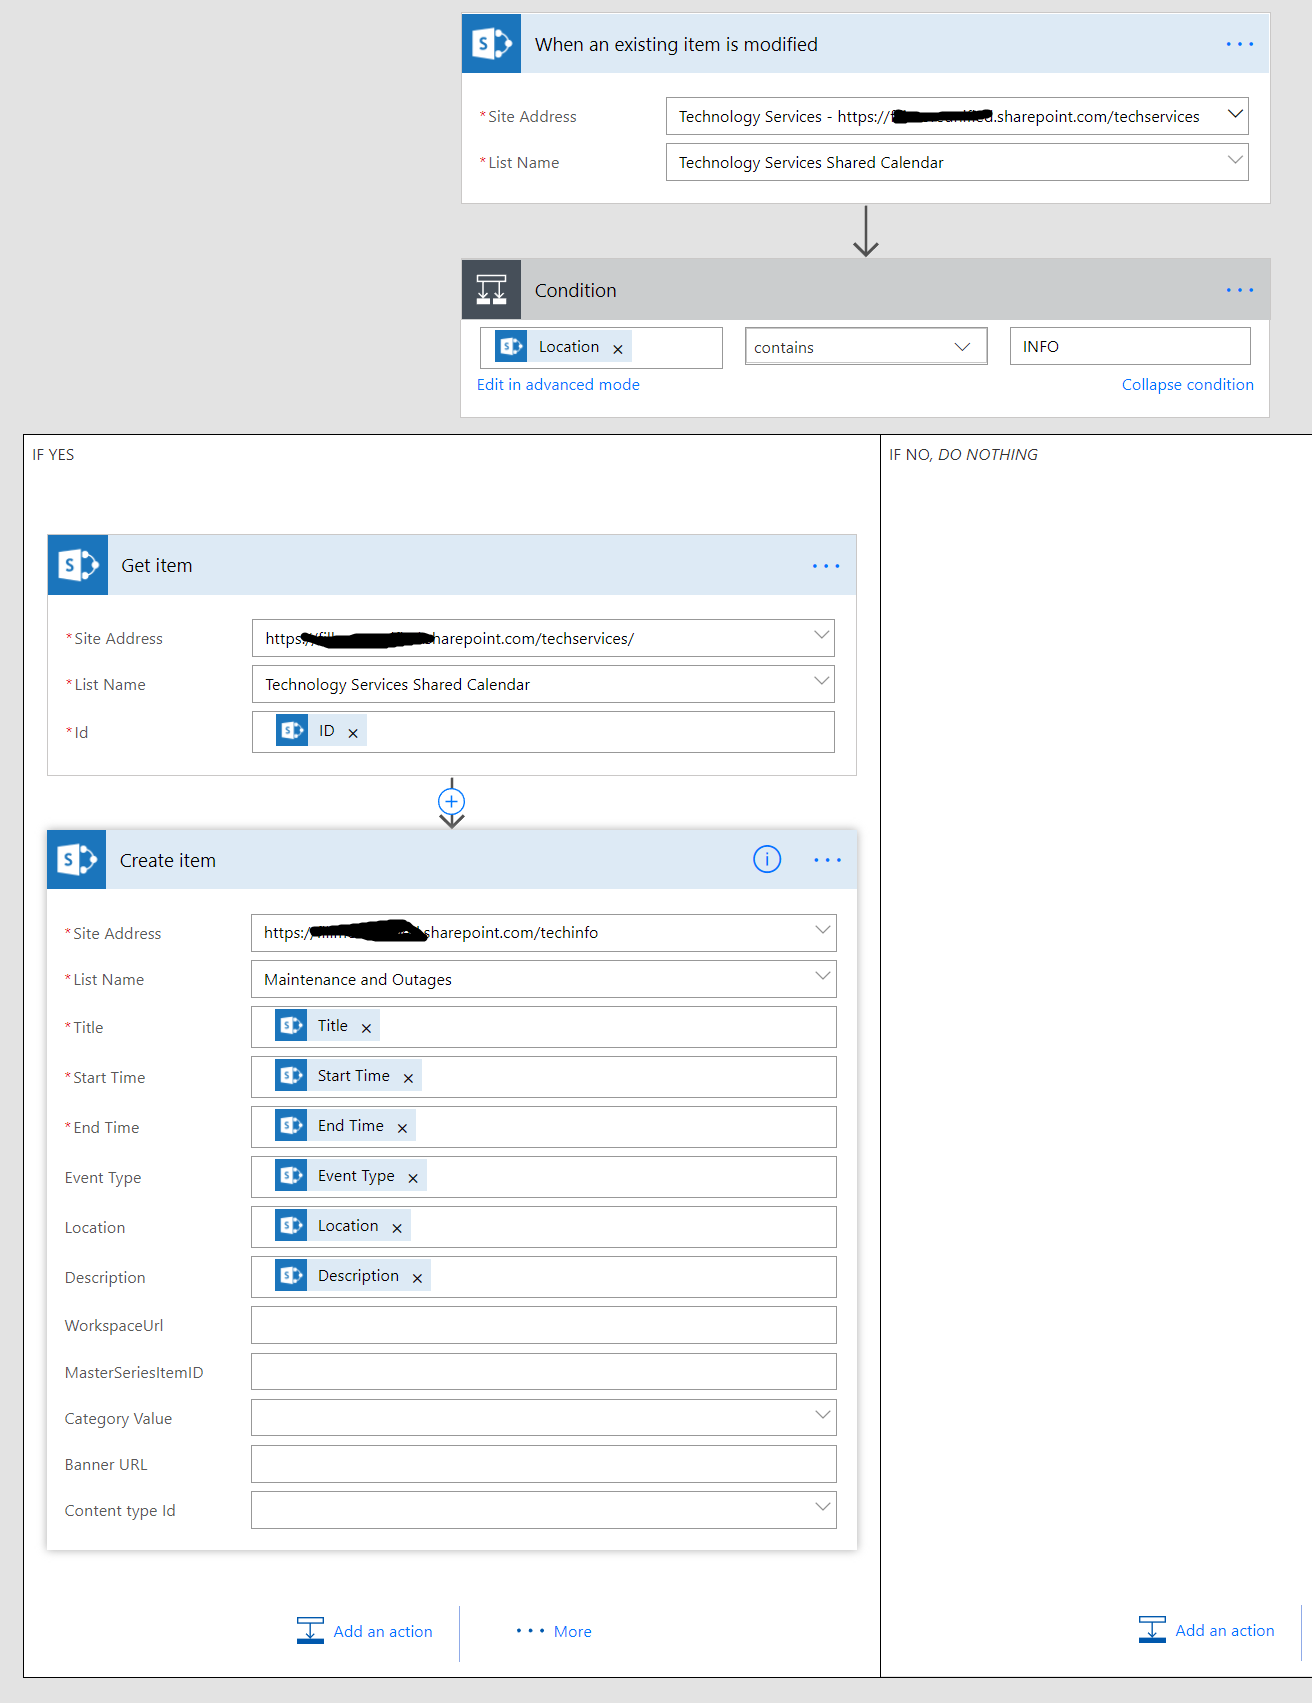Expand Create item Site Address dropdown
1312x1703 pixels.
(x=823, y=930)
